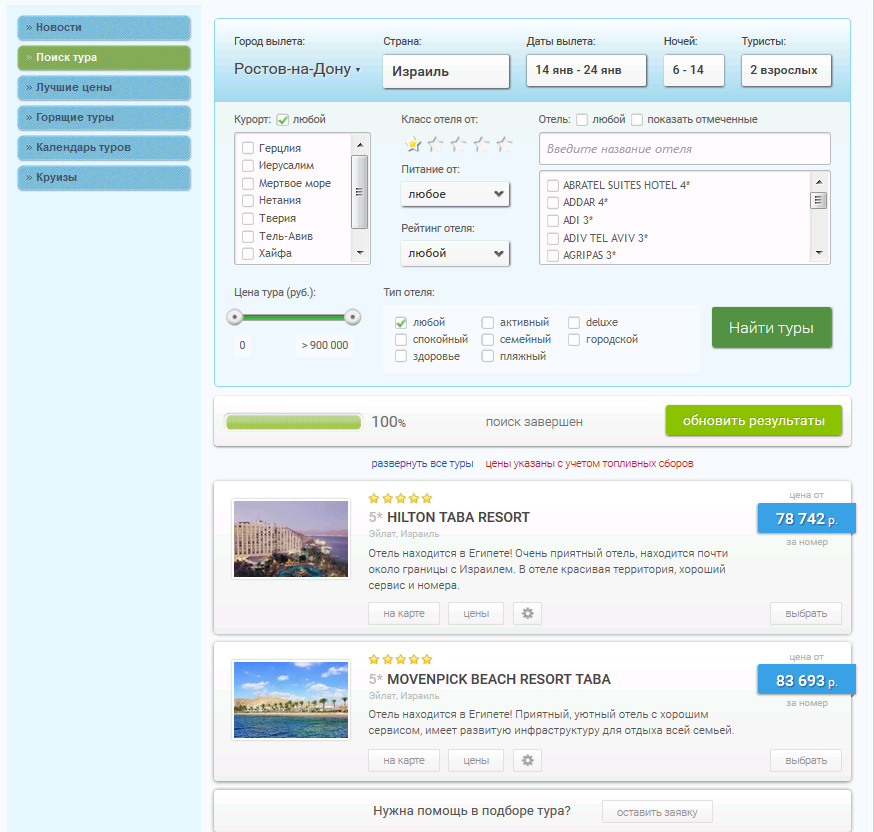Open departure dates 14 янв - 24 янв
This screenshot has width=874, height=832.
586,70
